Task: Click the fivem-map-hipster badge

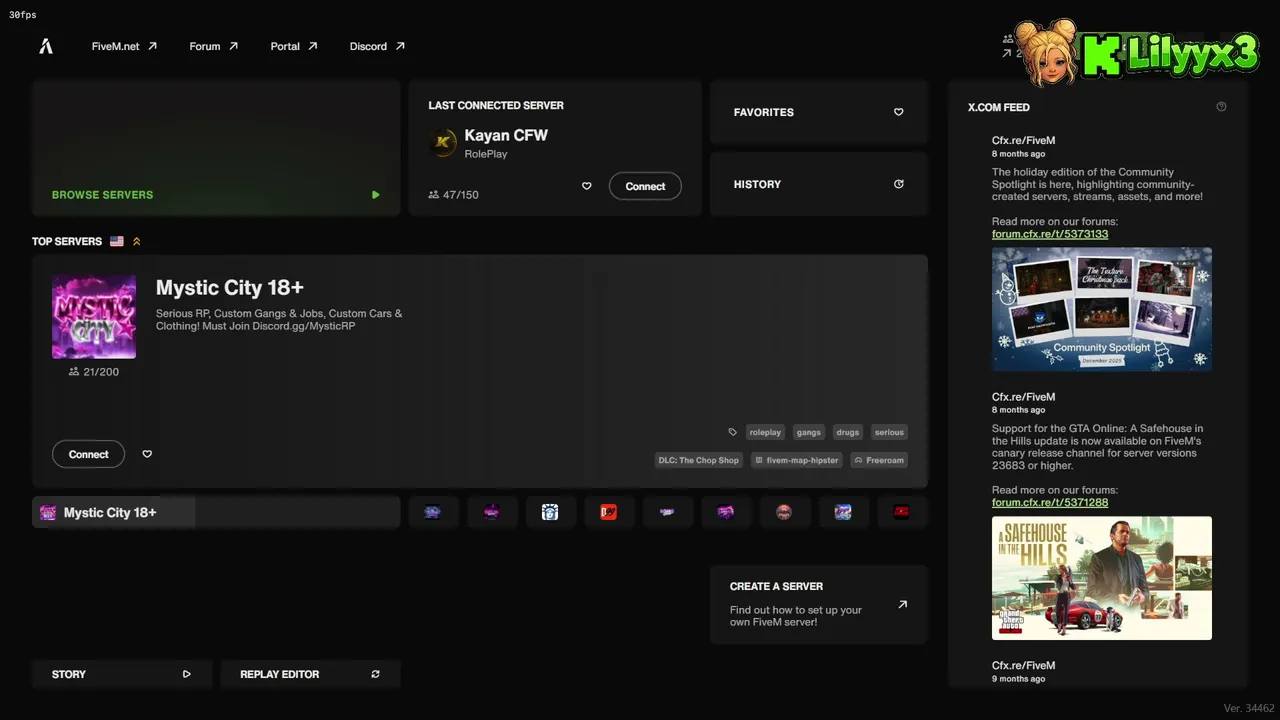Action: [796, 460]
